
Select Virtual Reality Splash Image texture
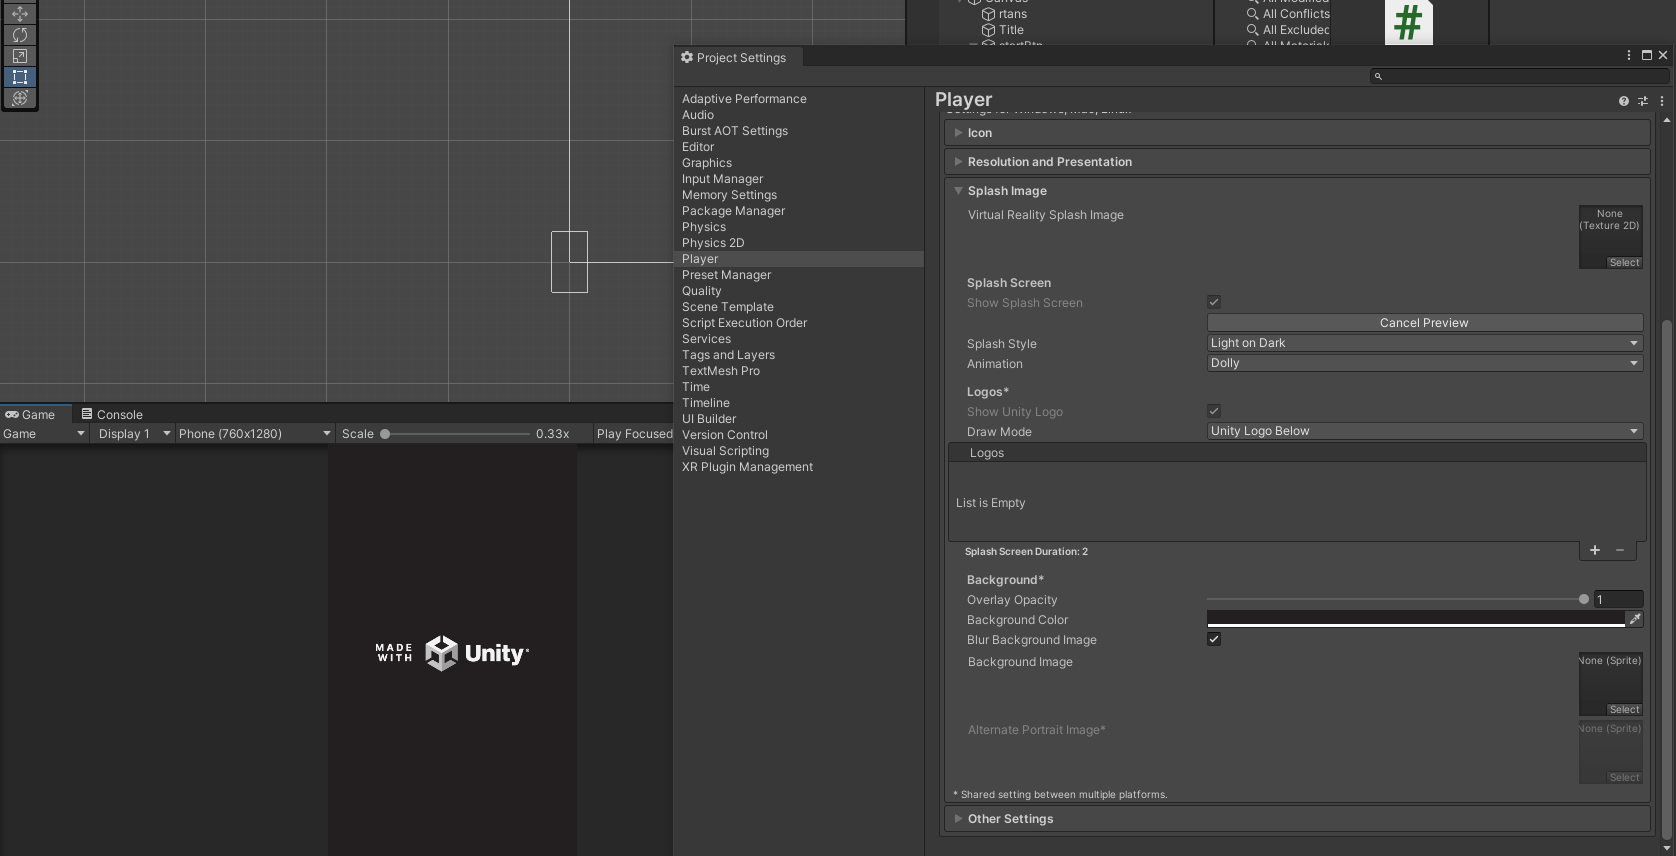(x=1624, y=263)
